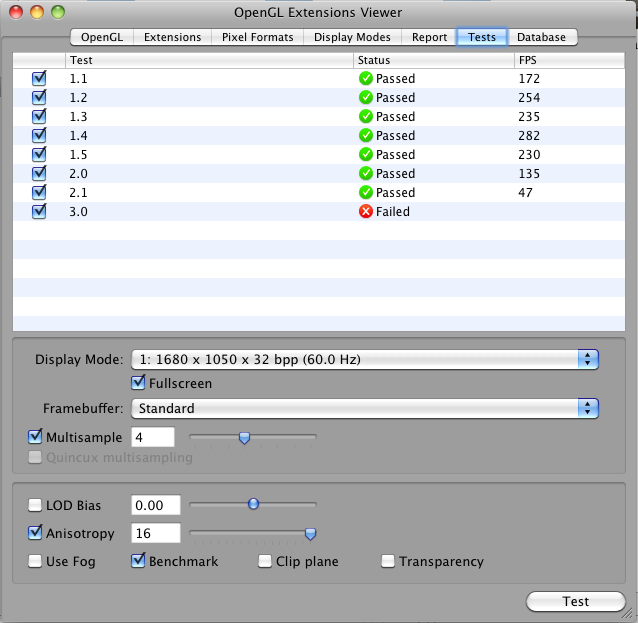638x623 pixels.
Task: Enable the LOD Bias checkbox
Action: 35,505
